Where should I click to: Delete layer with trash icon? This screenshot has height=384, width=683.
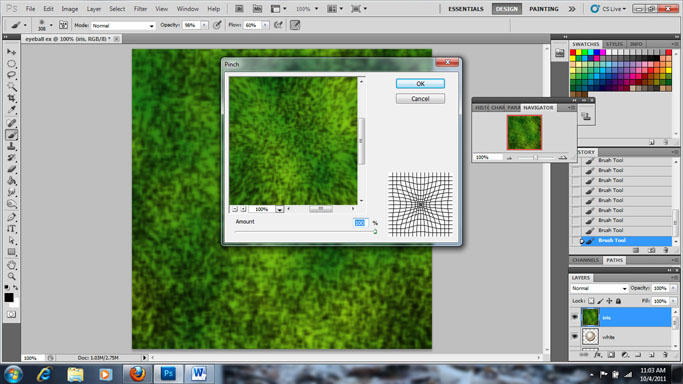coord(665,355)
